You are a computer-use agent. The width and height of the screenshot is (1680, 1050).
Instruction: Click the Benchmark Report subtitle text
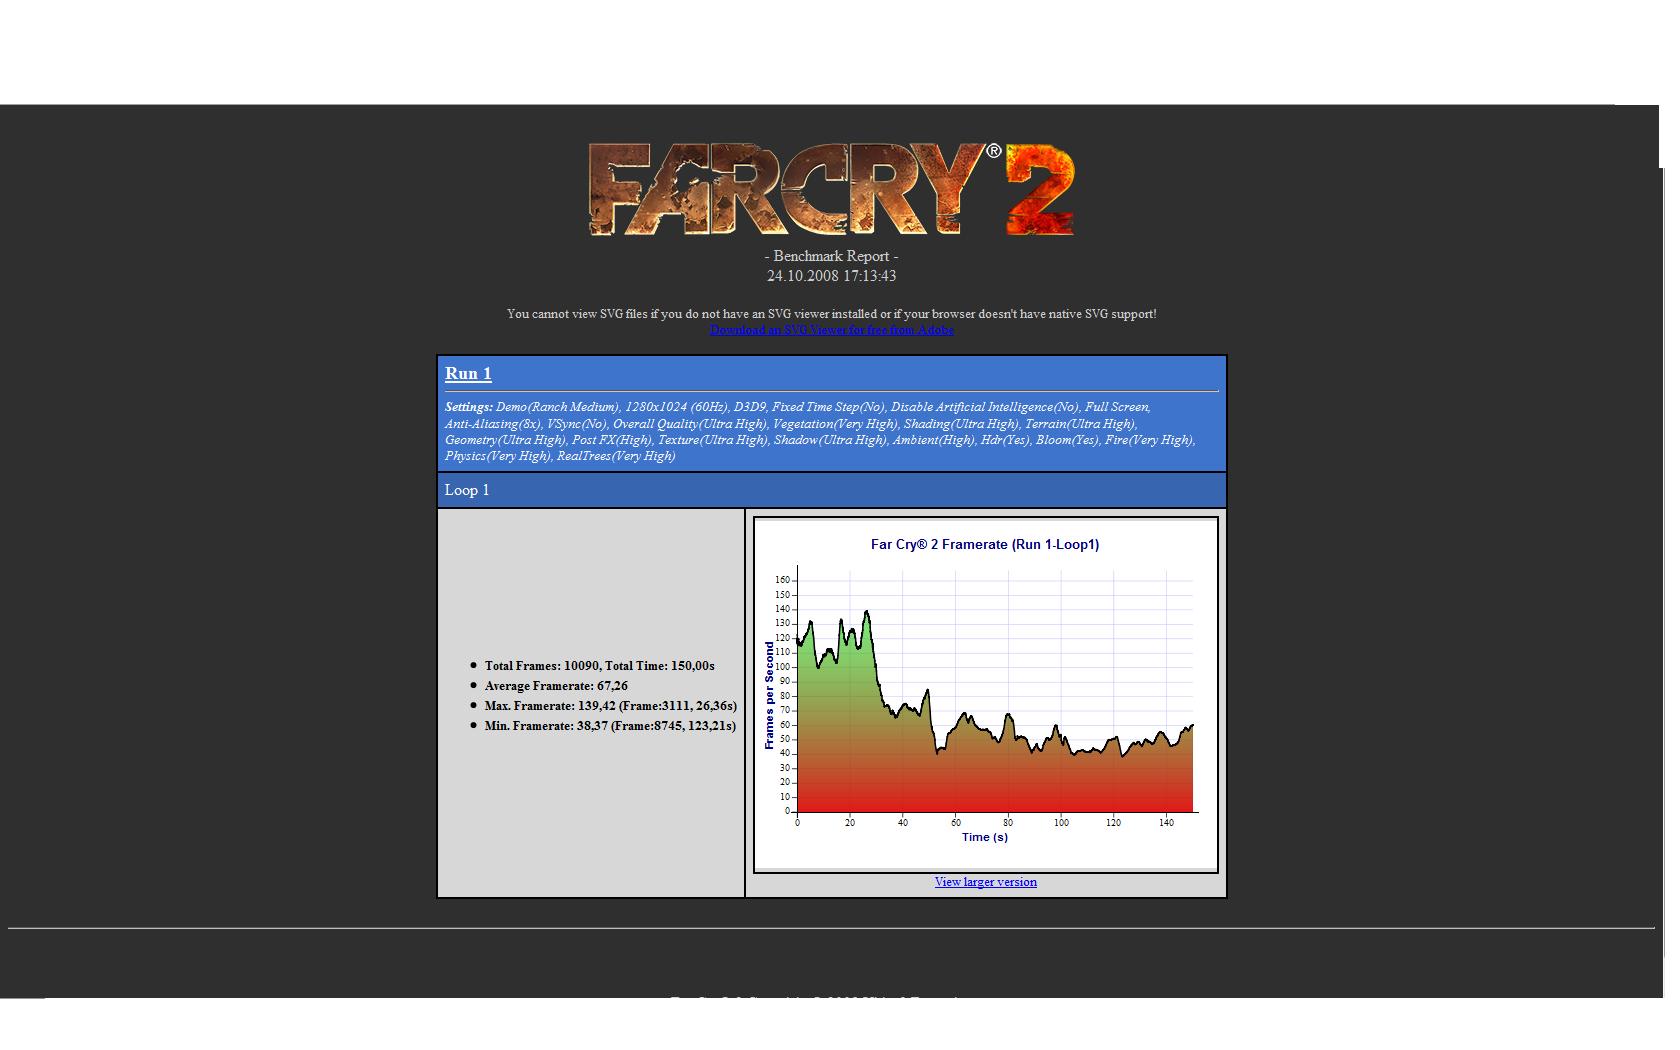tap(831, 256)
